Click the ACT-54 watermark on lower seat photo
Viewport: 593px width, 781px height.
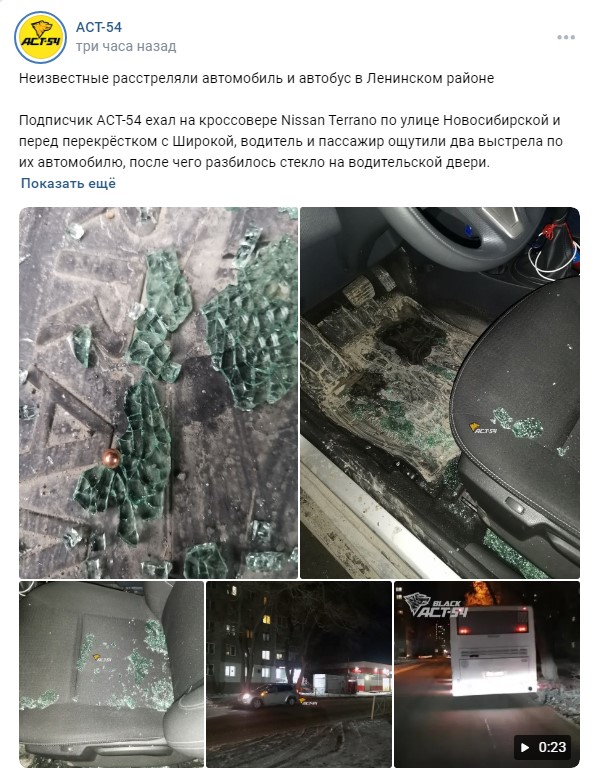point(102,658)
